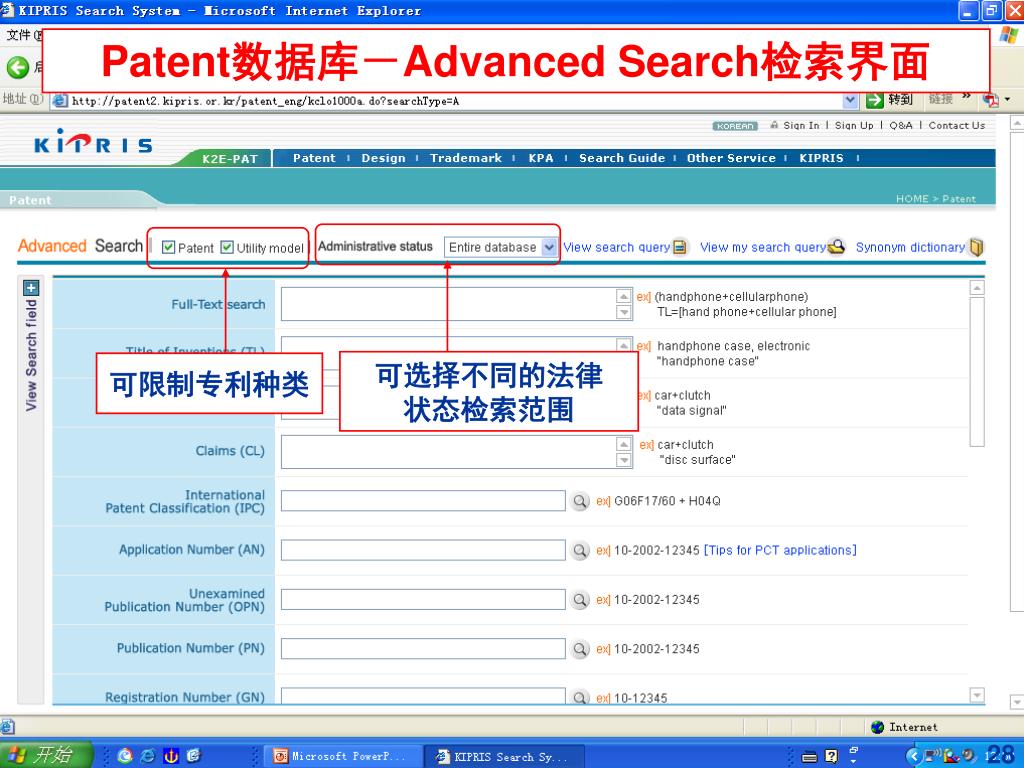Click the Registration Number magnifier icon
Screen dimensions: 1024x768
pyautogui.click(x=580, y=697)
